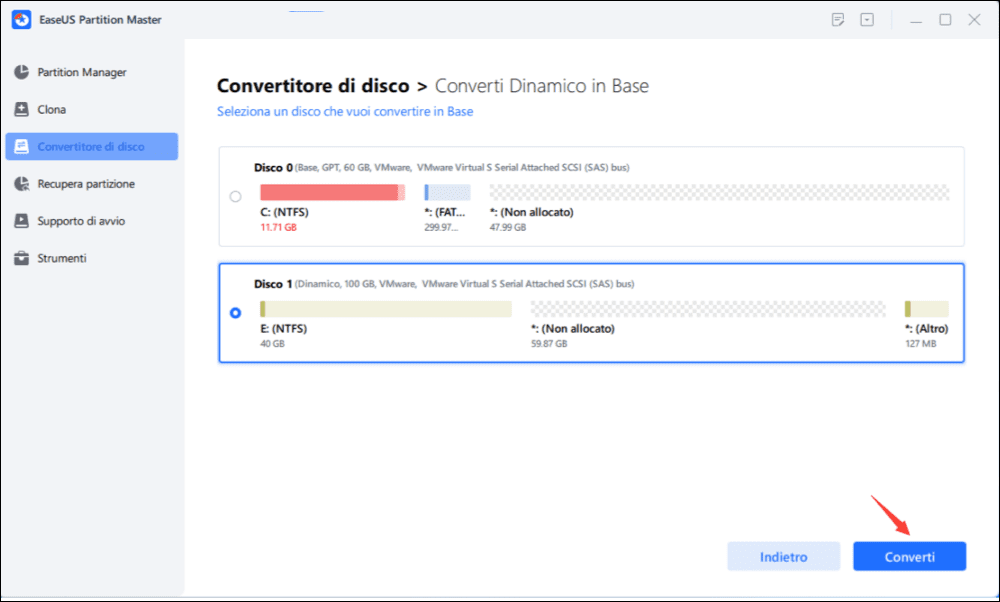Screen dimensions: 1000x602
Task: Click the Clona sidebar icon
Action: click(22, 109)
